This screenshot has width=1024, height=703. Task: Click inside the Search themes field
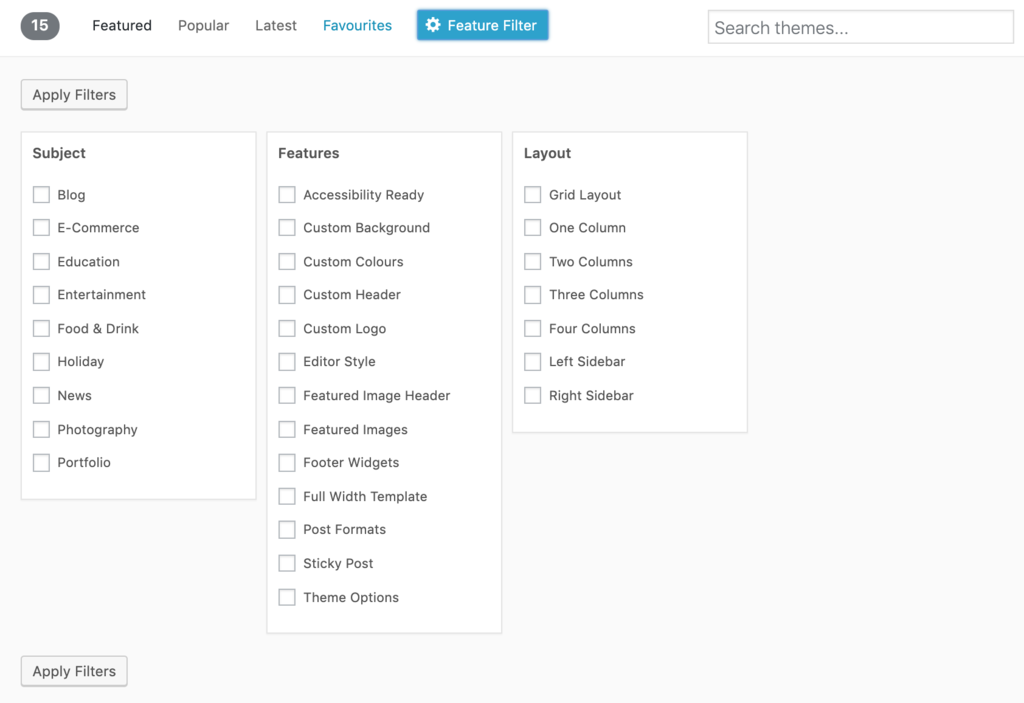[860, 27]
